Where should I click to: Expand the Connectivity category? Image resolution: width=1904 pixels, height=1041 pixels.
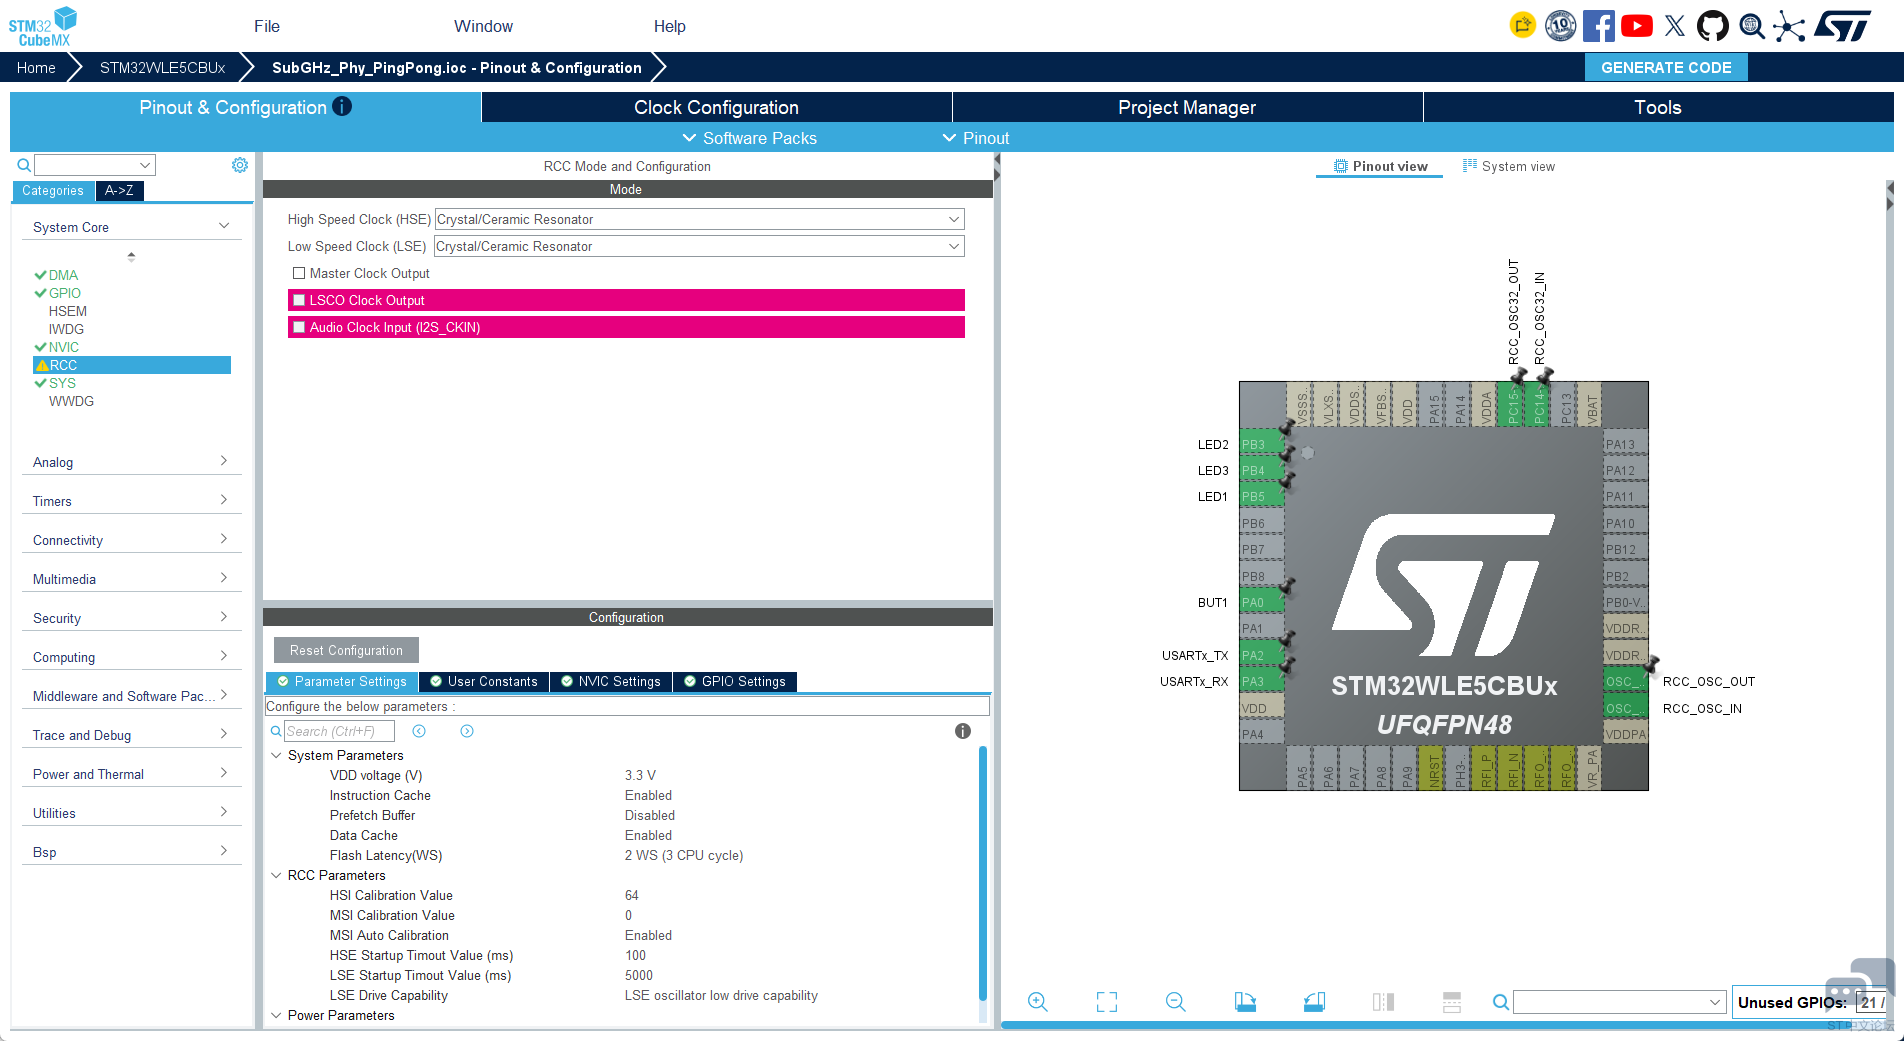coord(131,540)
